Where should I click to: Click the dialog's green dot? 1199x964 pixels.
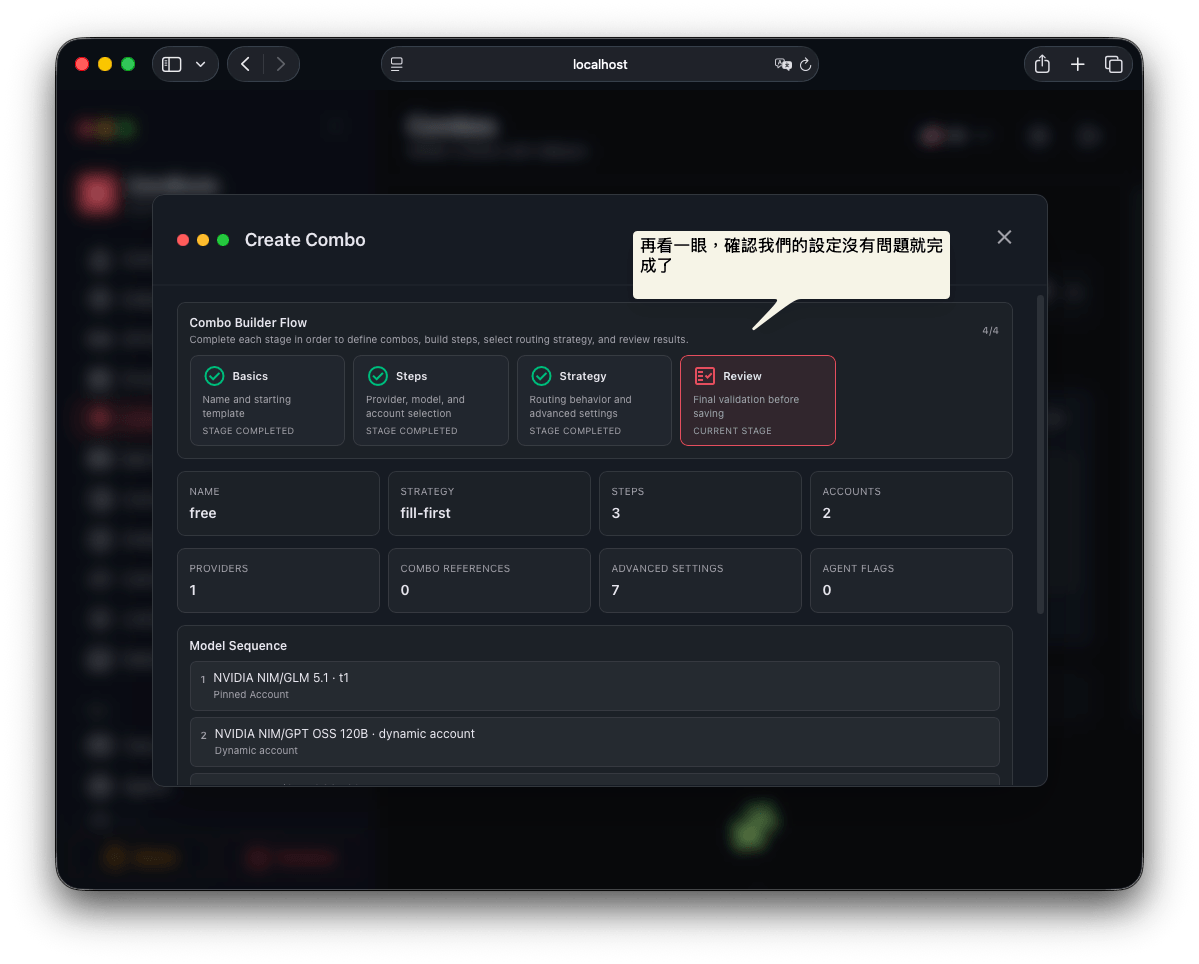pos(223,240)
